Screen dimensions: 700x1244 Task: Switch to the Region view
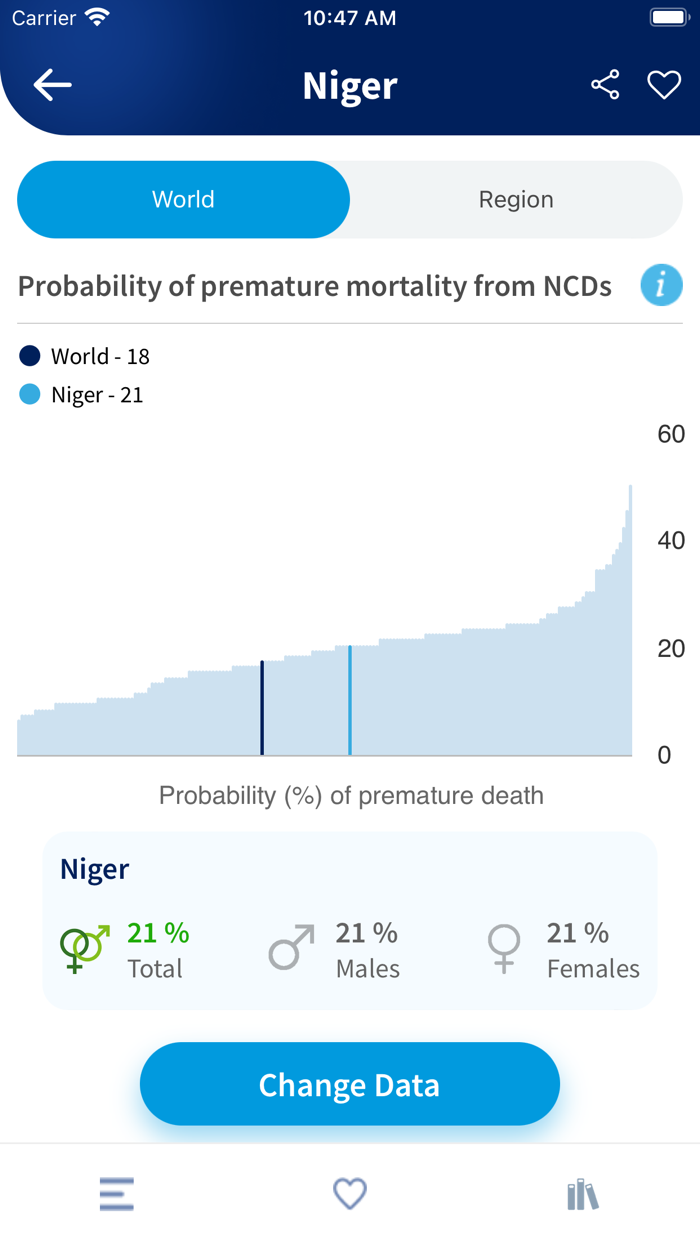point(516,199)
